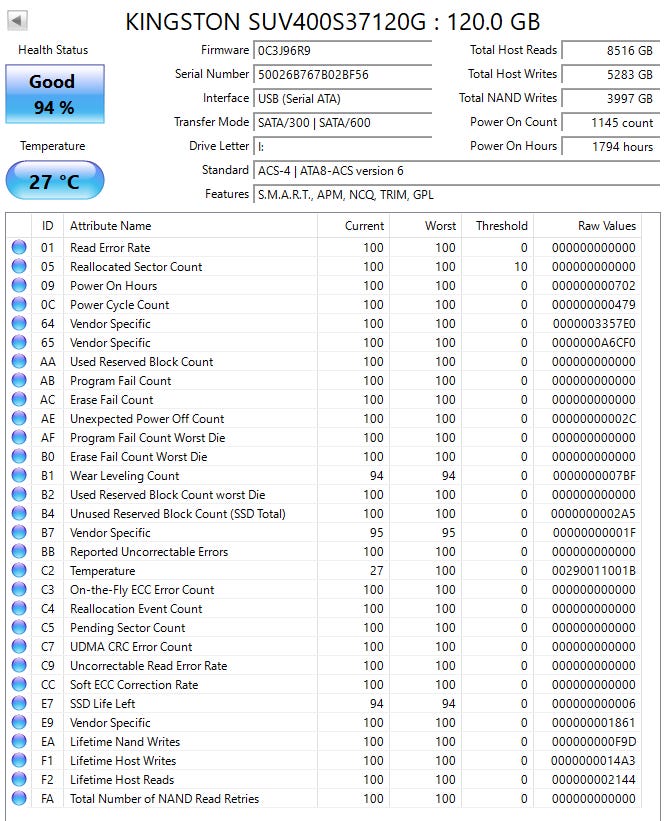Select status icon for Program Fail Count

coord(19,380)
